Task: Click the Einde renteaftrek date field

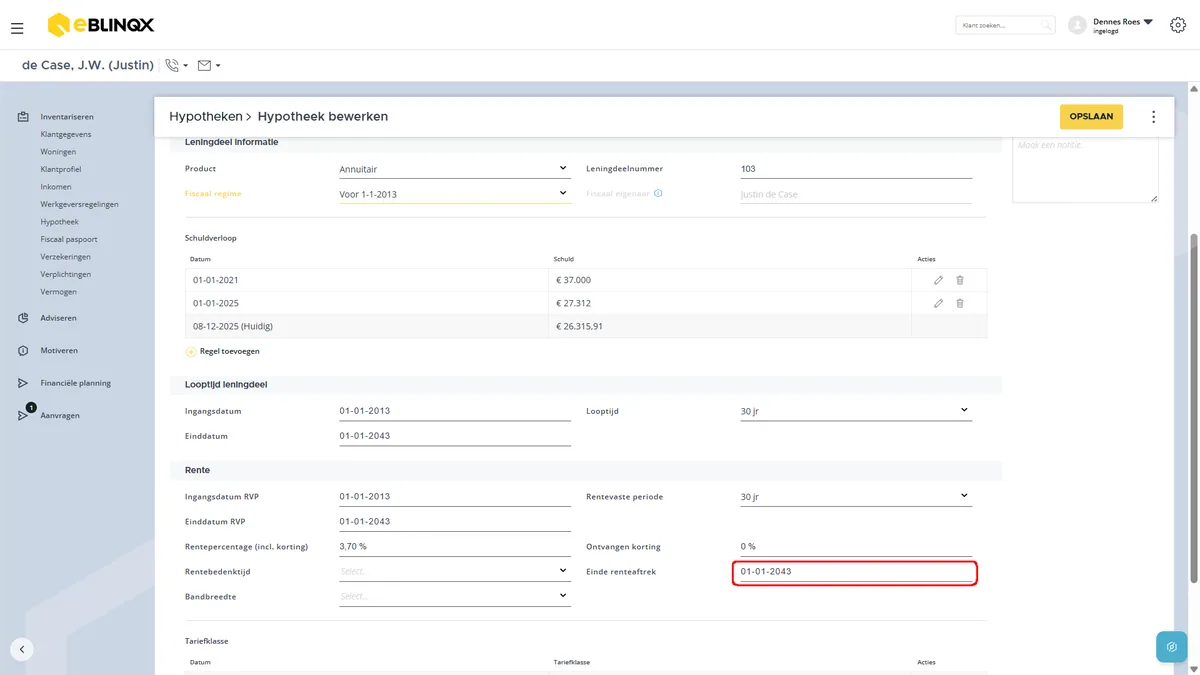Action: [x=856, y=572]
